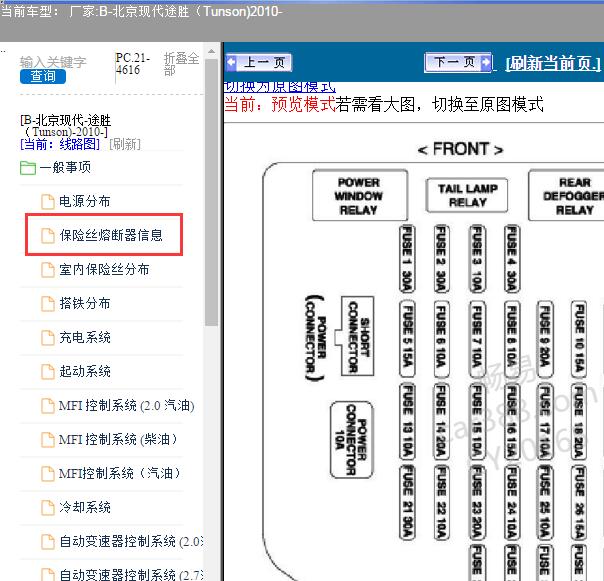Click page icon beside 起动系统
604x581 pixels.
(x=48, y=371)
